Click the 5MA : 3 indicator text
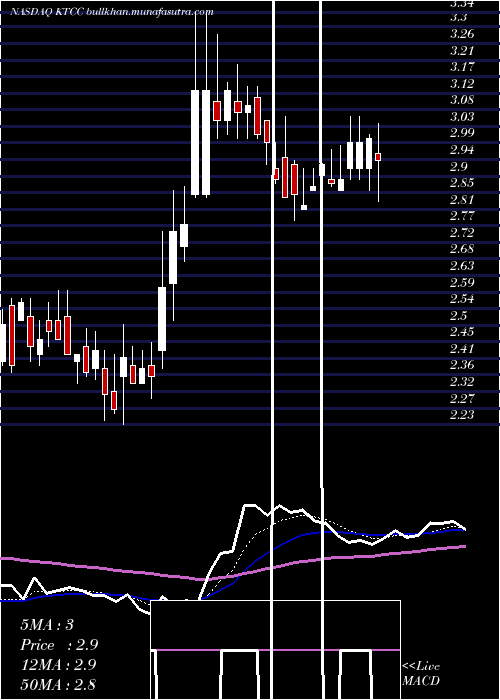The width and height of the screenshot is (500, 700). 47,625
